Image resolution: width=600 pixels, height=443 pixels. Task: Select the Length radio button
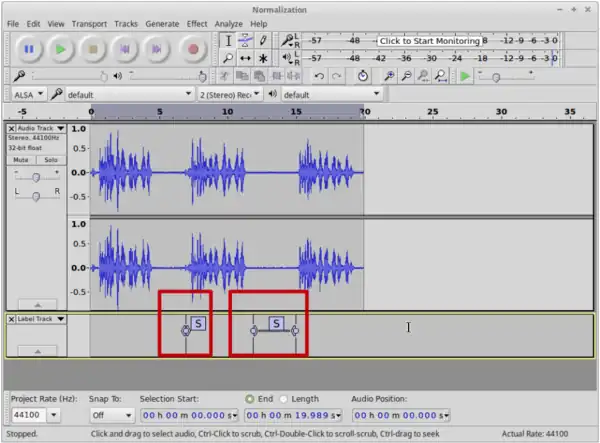(x=283, y=398)
